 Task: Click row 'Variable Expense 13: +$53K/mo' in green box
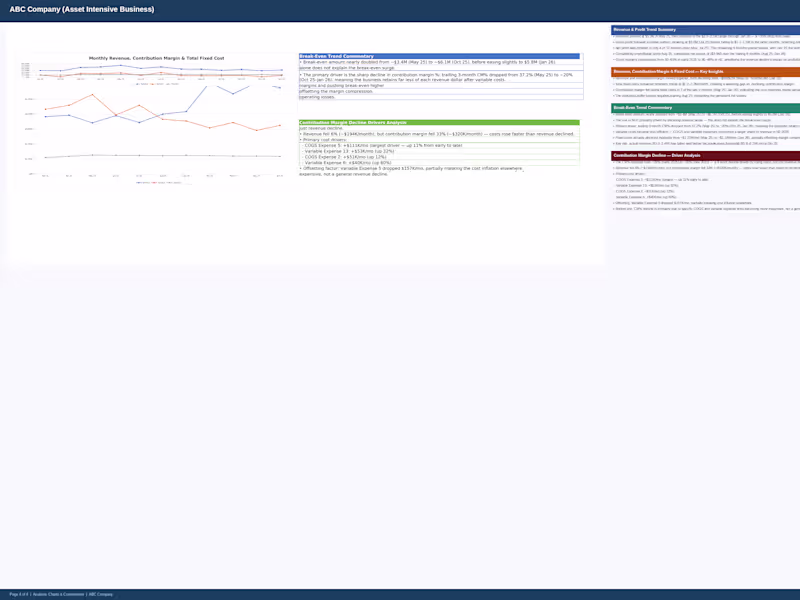pyautogui.click(x=439, y=152)
